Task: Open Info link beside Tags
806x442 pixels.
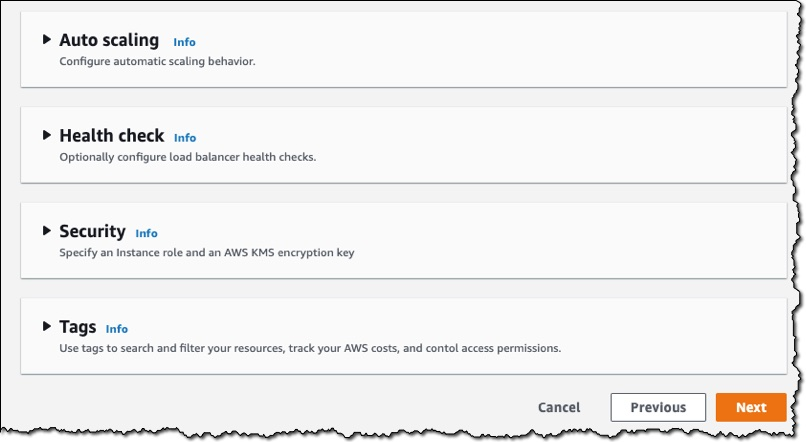Action: click(117, 329)
